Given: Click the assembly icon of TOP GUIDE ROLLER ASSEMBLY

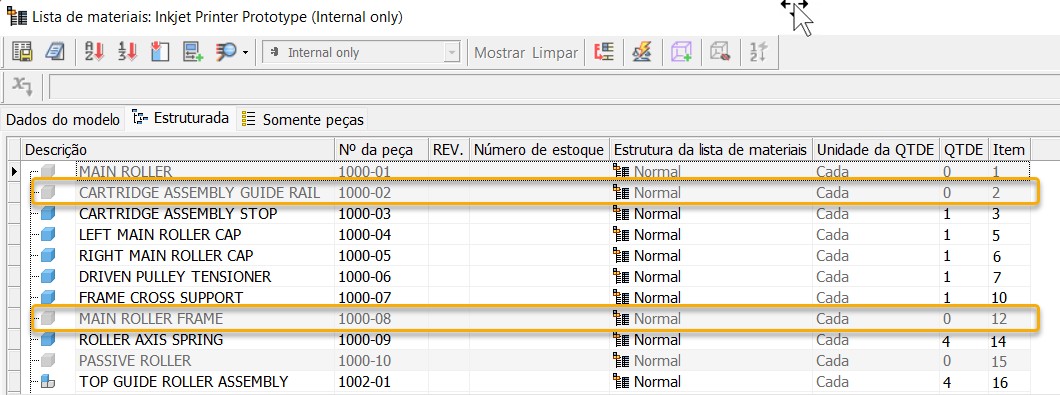Looking at the screenshot, I should tap(47, 381).
